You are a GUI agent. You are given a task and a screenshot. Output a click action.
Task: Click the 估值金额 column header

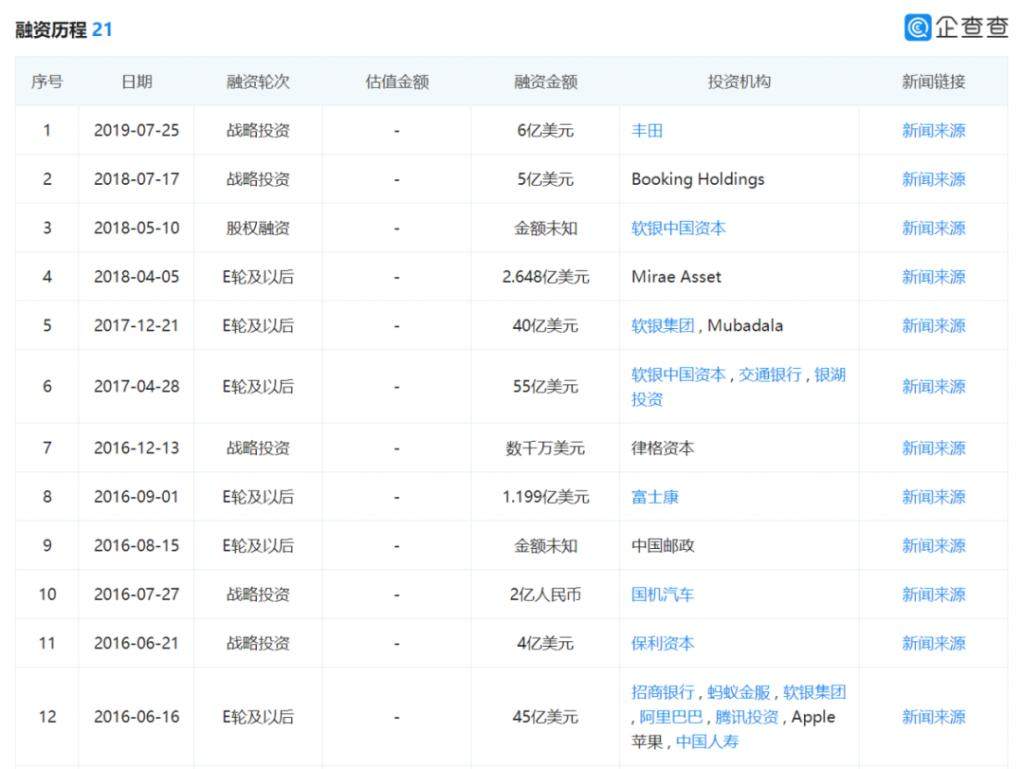(x=397, y=82)
